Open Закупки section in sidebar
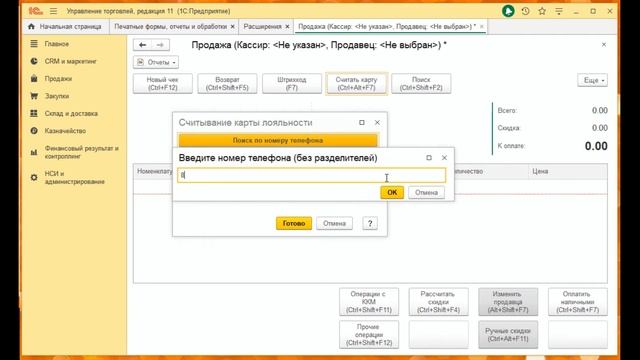Screen dimensions: 640x360 click(x=56, y=96)
